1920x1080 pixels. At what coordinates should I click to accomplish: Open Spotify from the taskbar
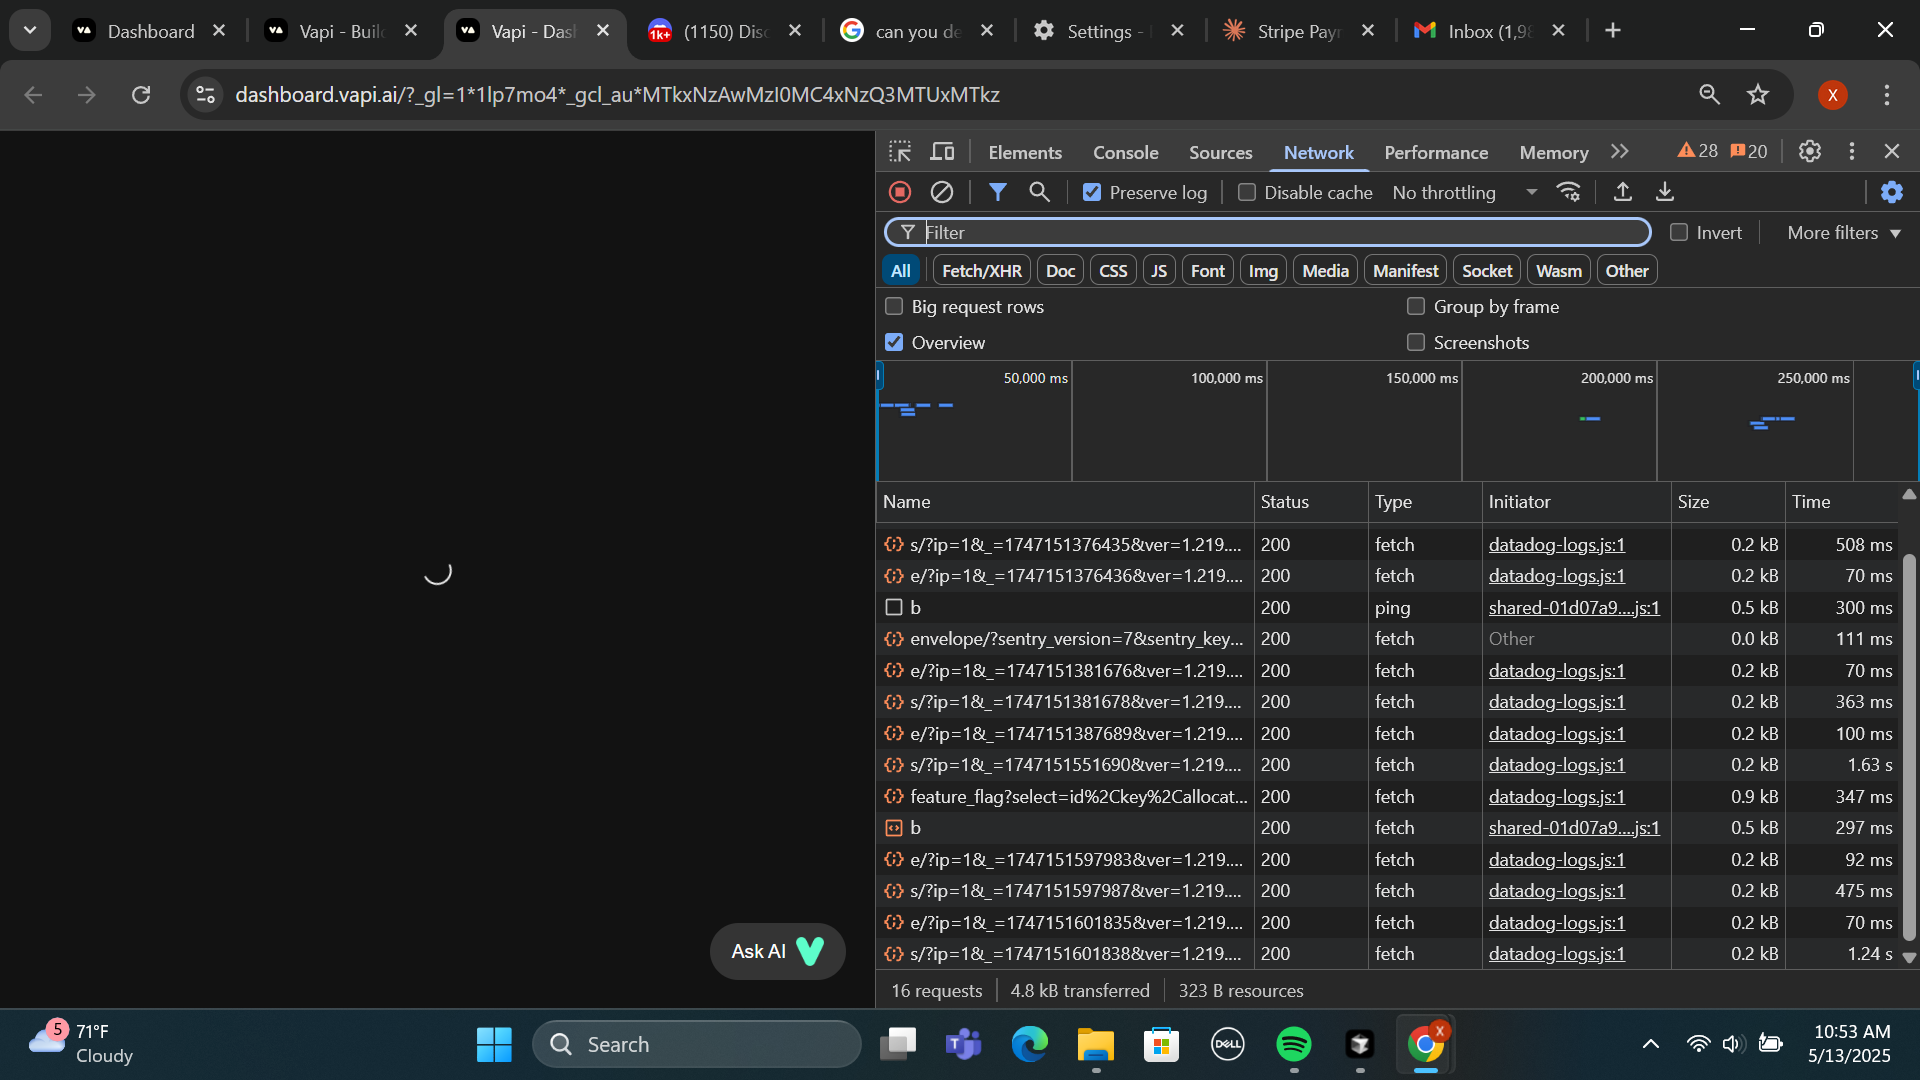pos(1294,1044)
